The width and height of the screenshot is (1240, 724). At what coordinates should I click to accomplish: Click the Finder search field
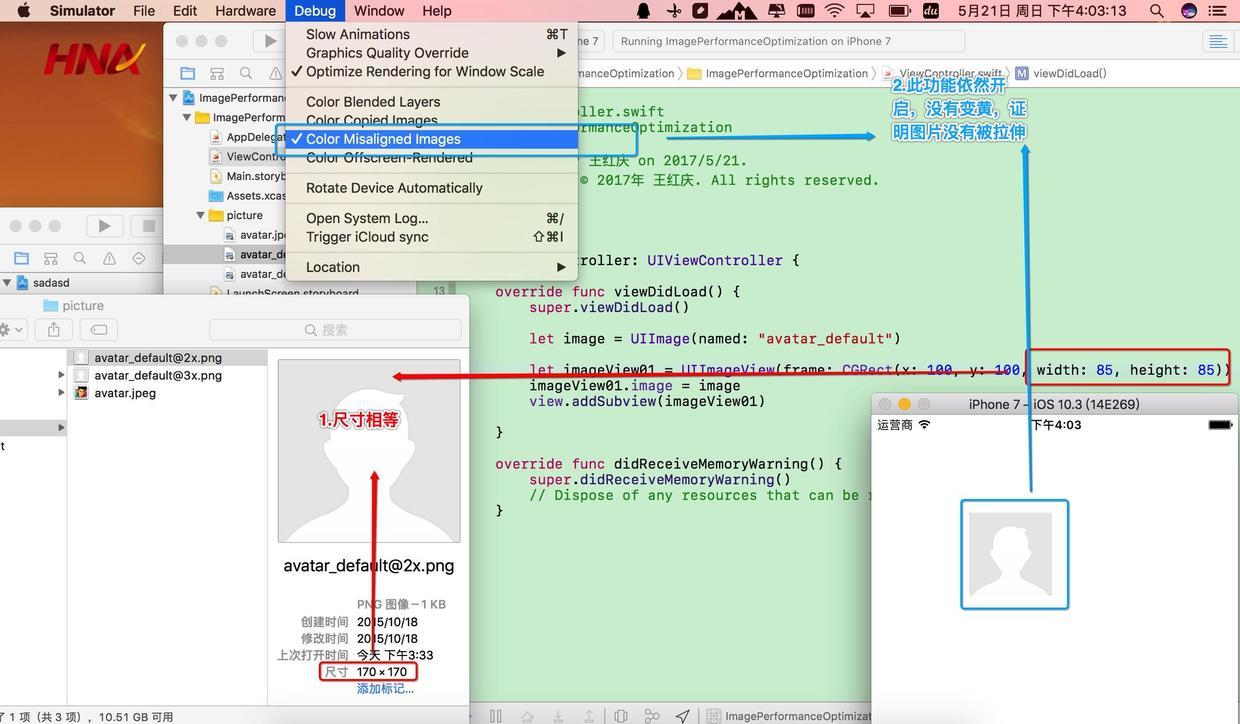[335, 329]
